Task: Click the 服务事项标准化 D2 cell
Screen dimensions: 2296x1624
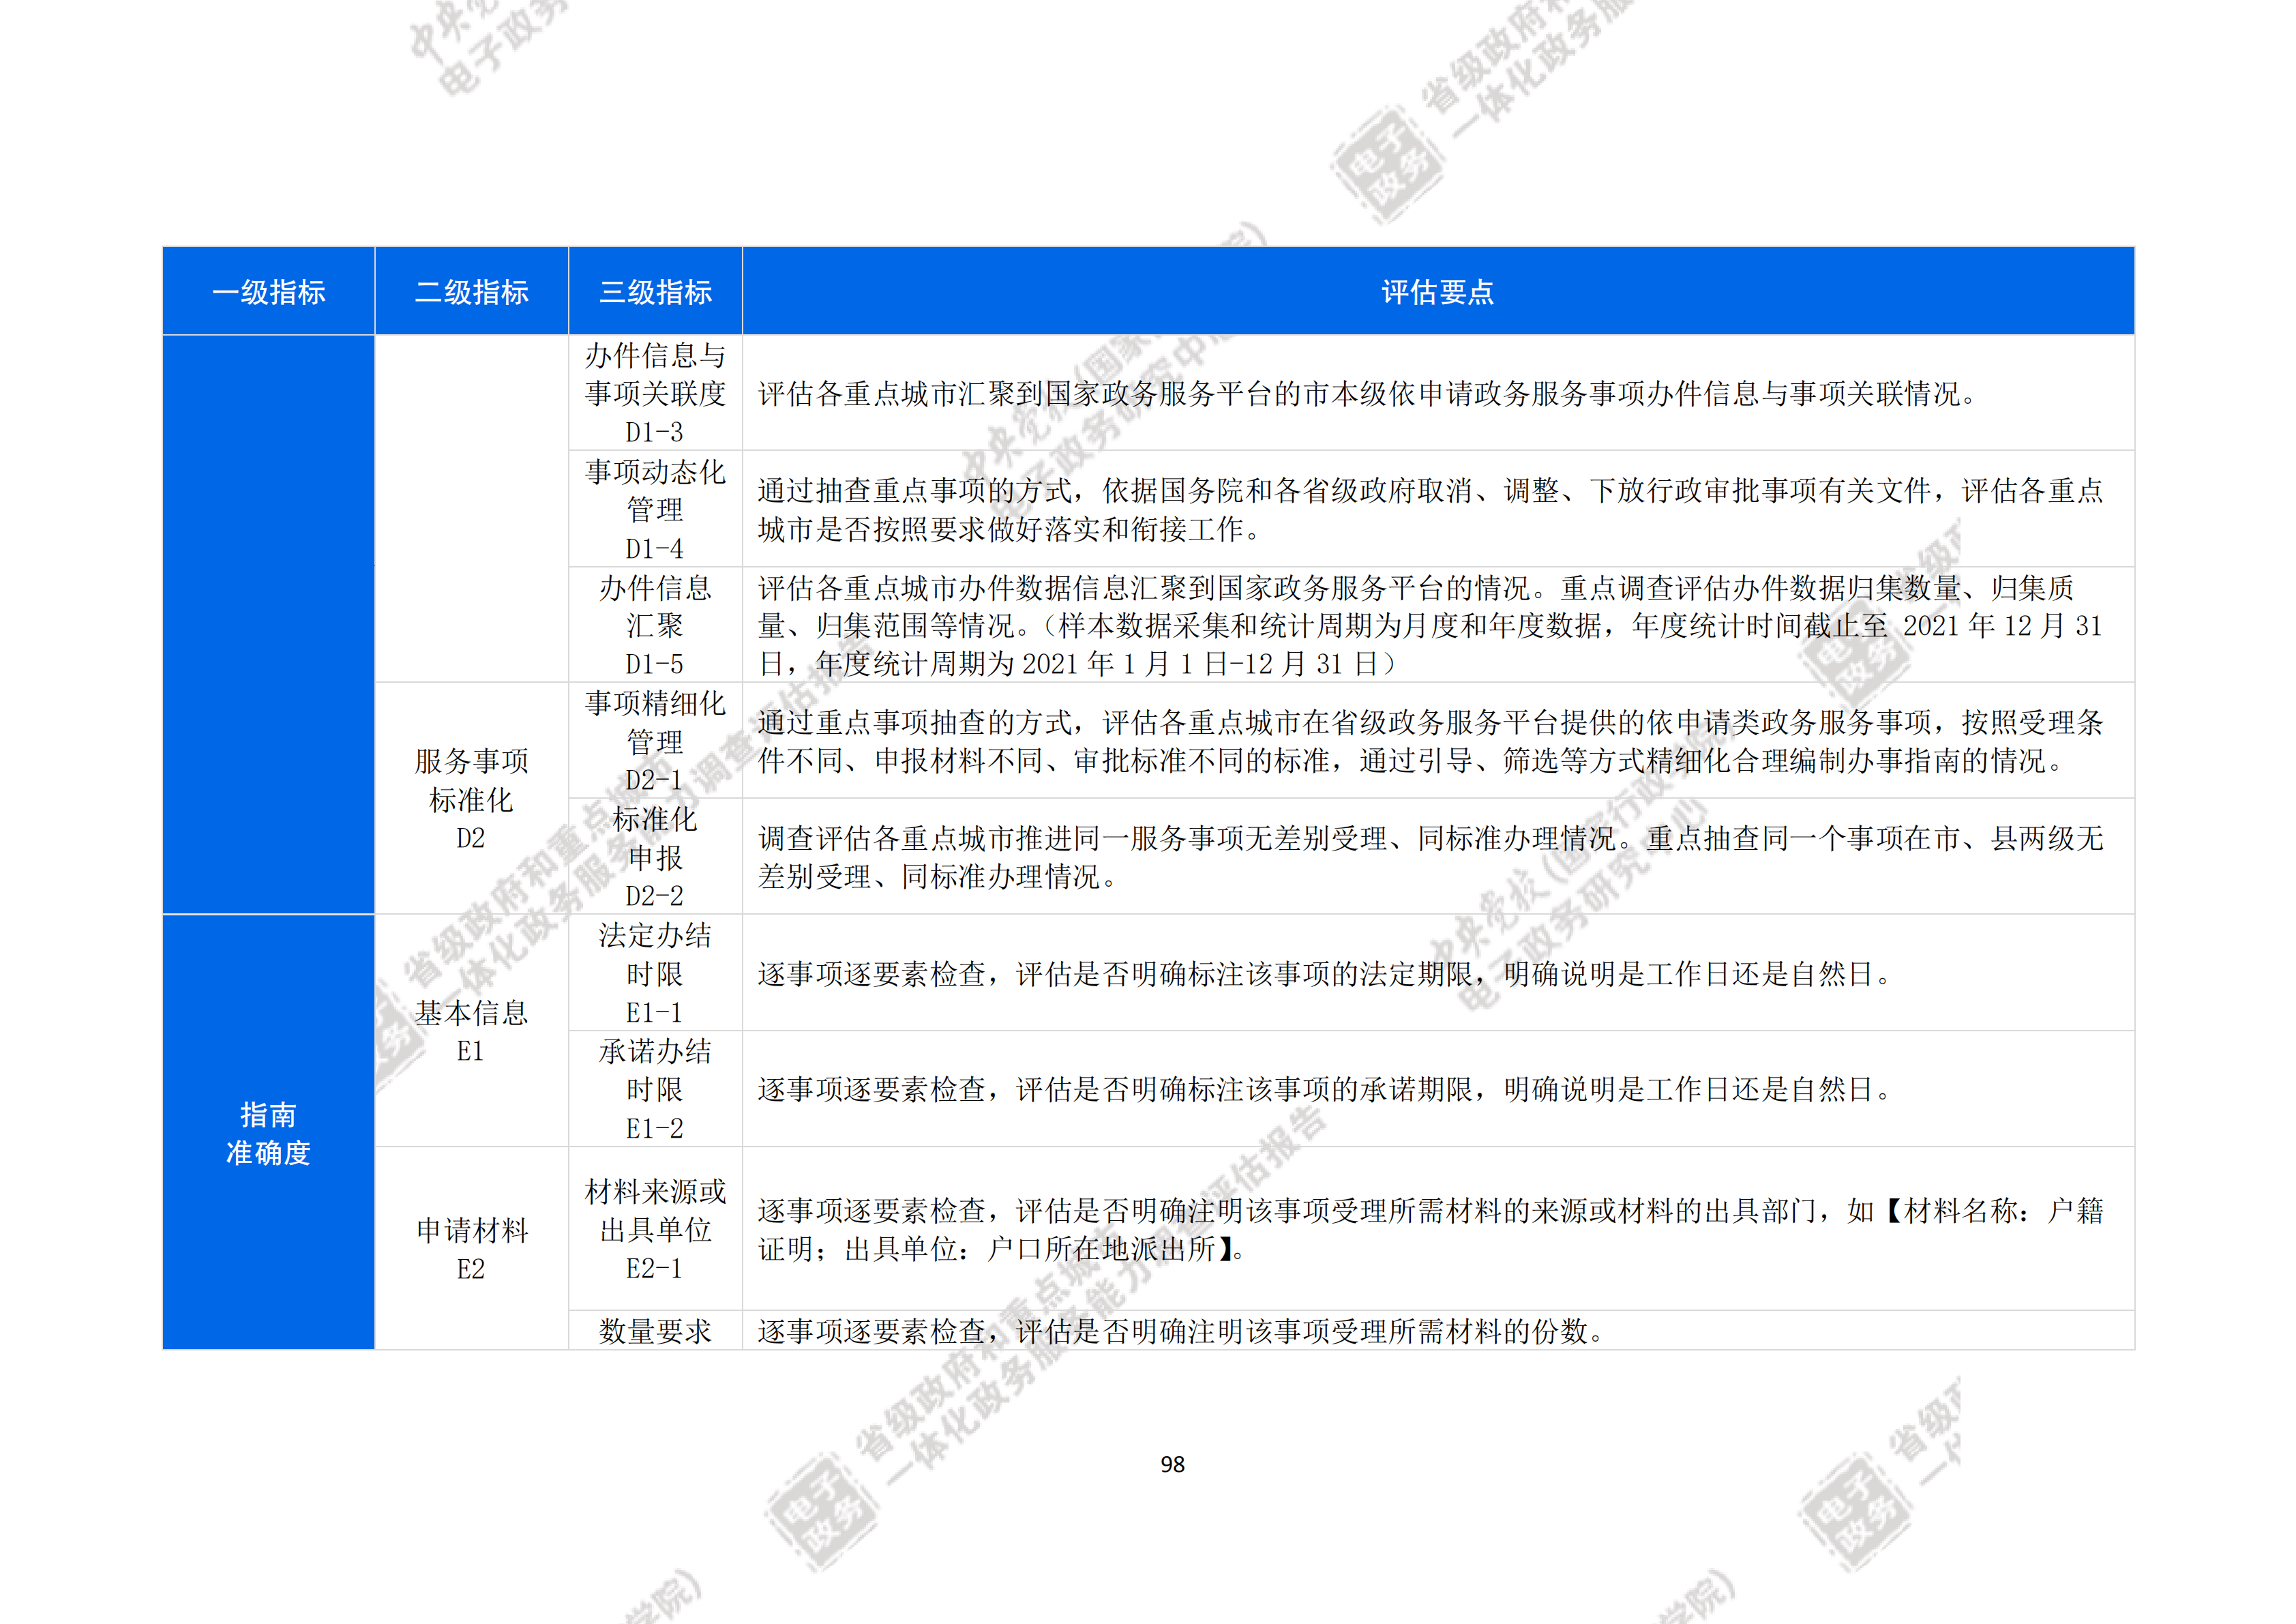Action: tap(471, 799)
